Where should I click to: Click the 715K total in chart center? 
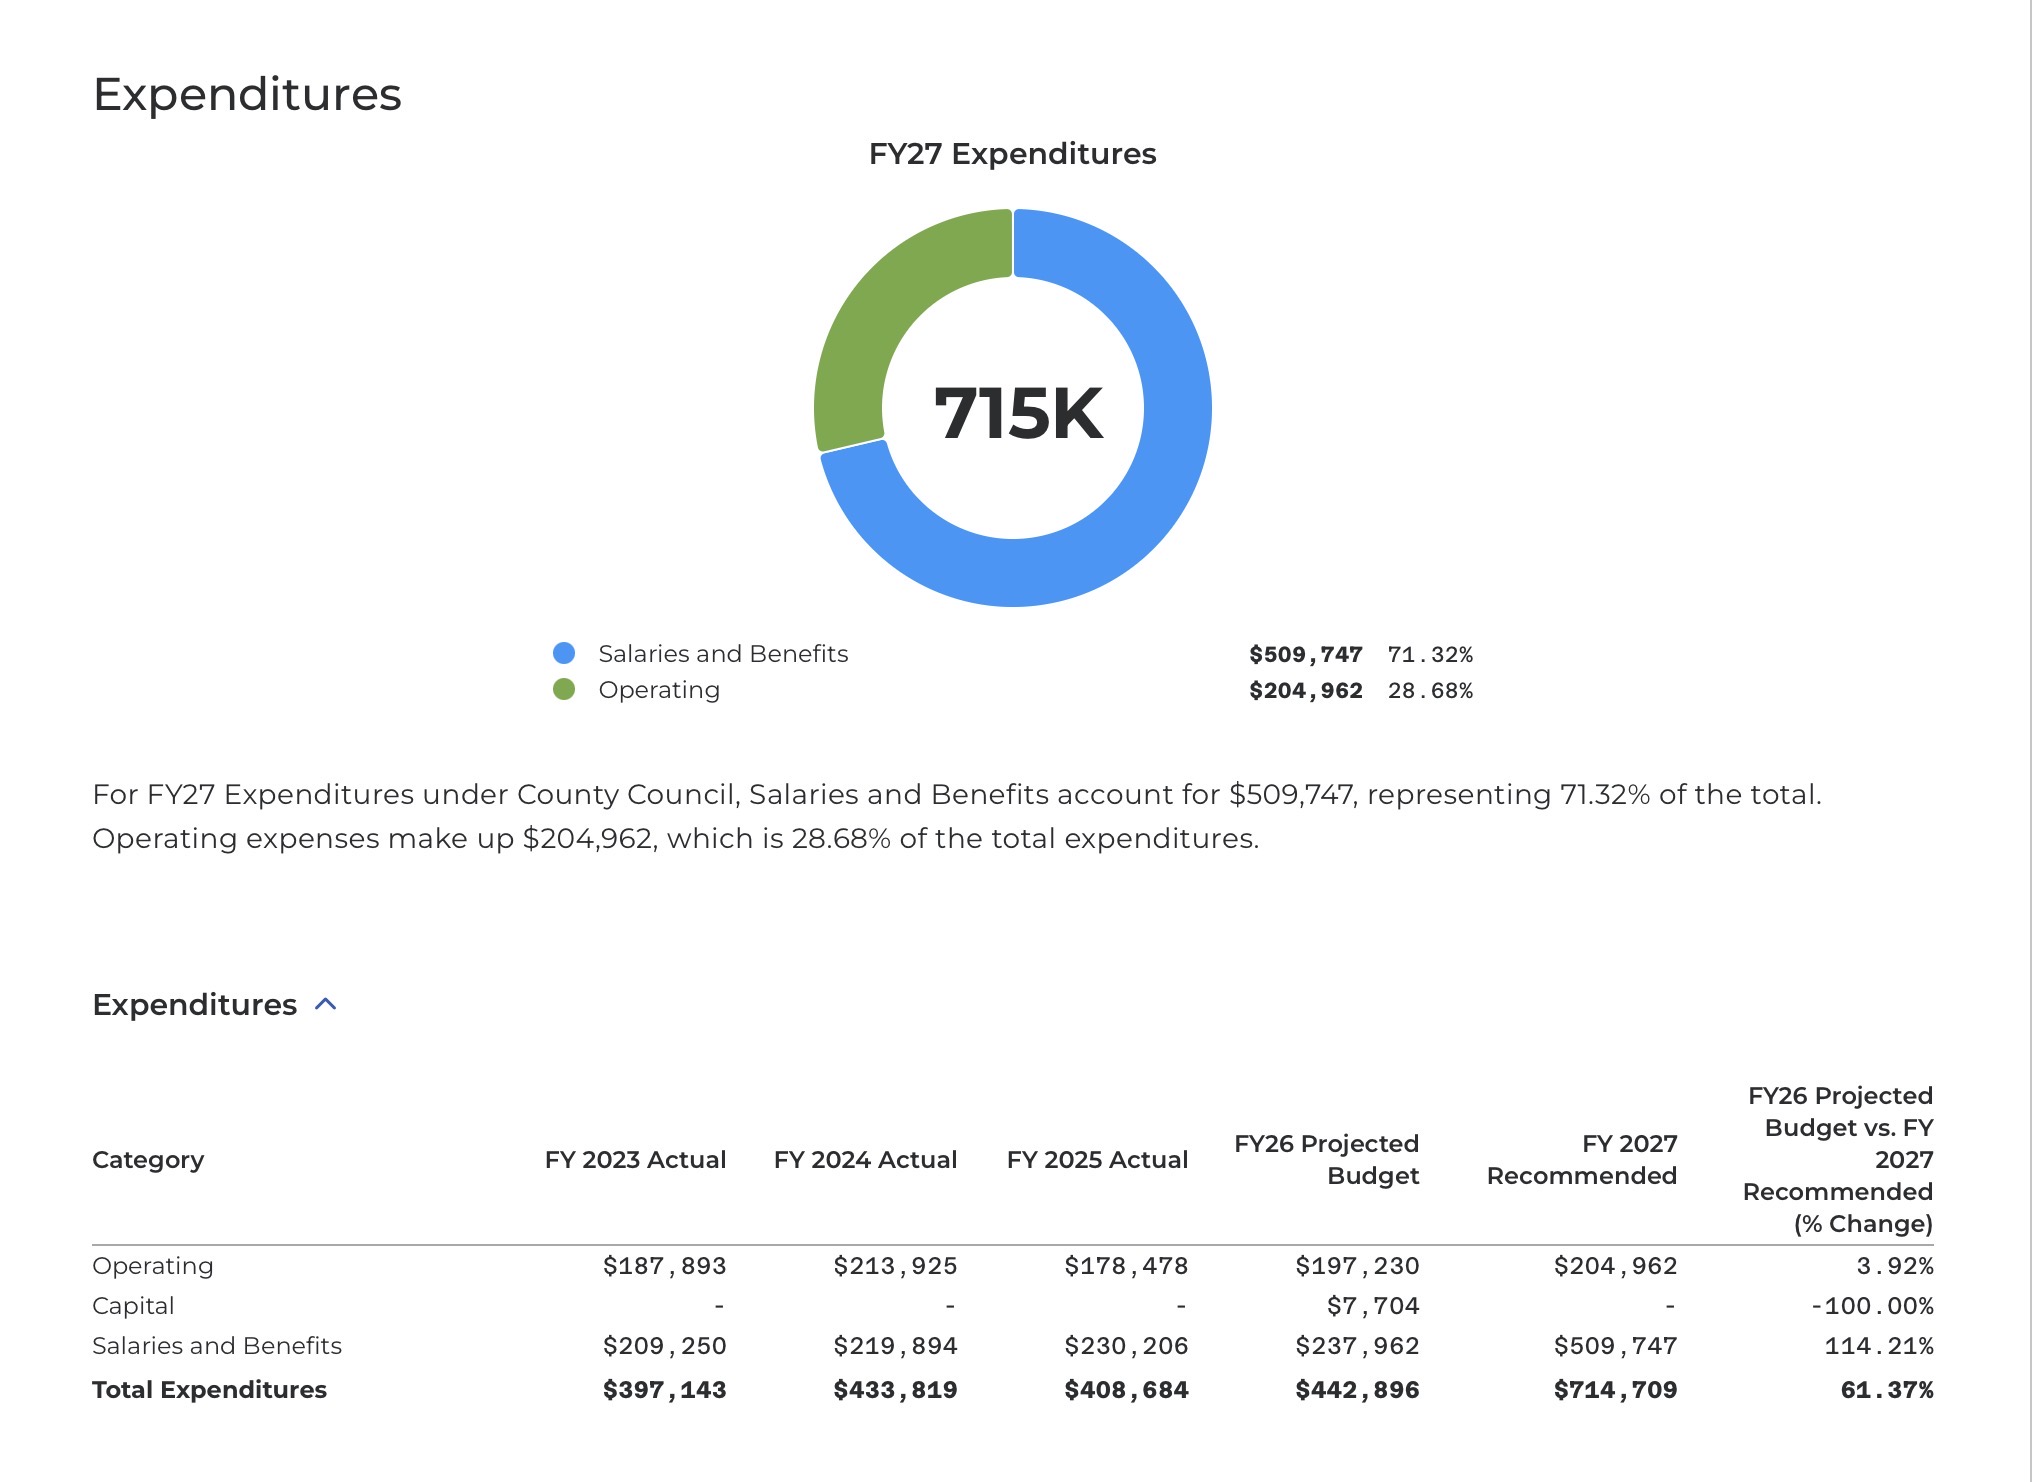1017,413
